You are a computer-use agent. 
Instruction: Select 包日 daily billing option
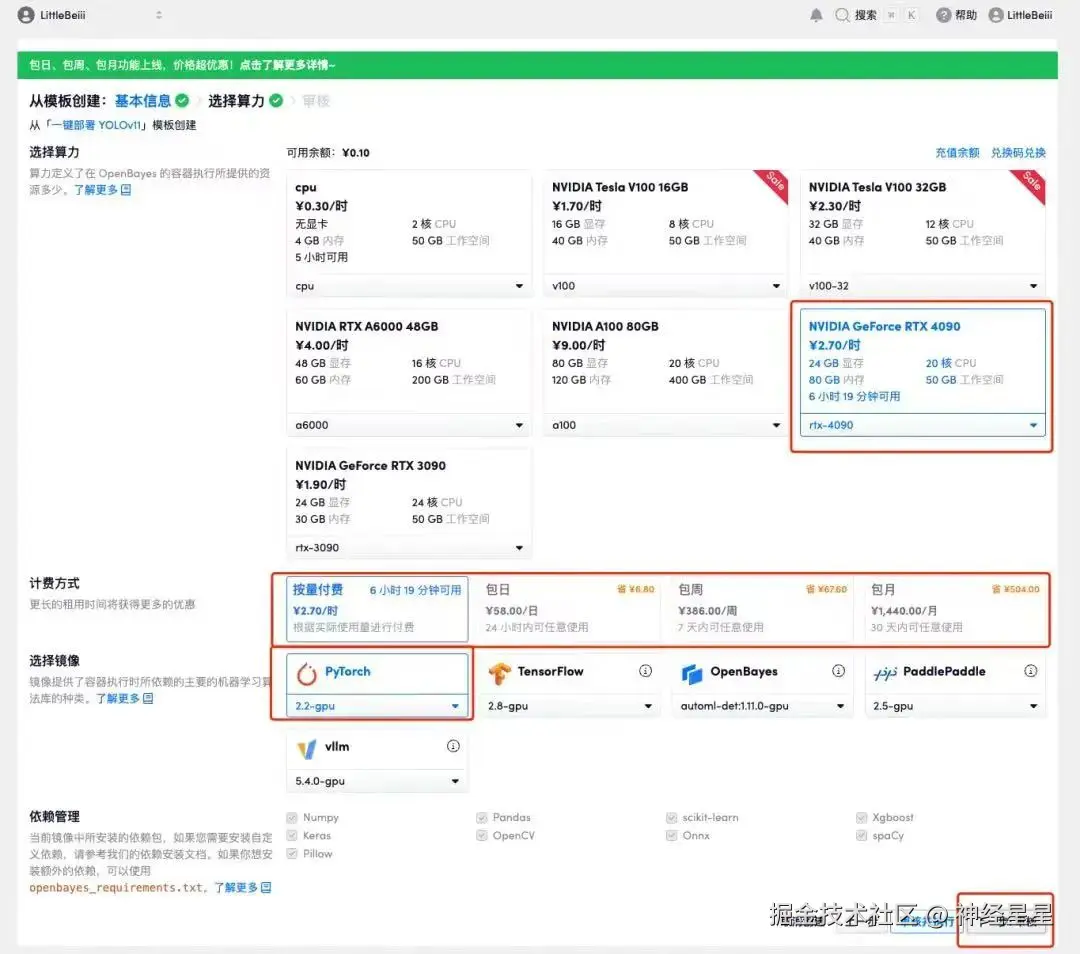point(570,608)
